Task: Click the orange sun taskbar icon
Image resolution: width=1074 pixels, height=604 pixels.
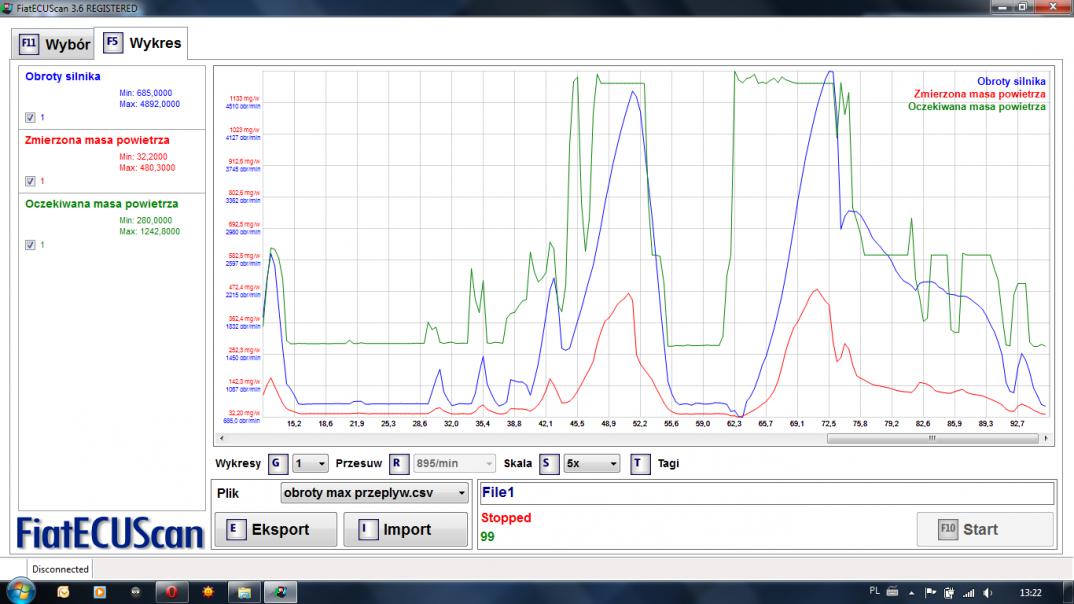Action: (x=208, y=592)
